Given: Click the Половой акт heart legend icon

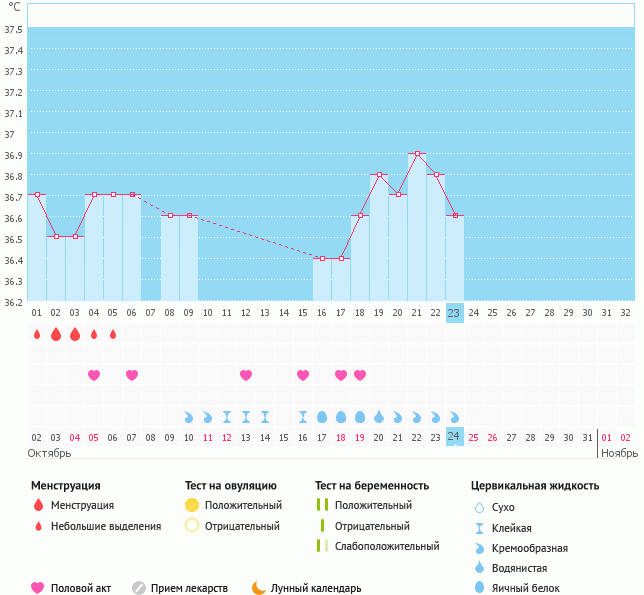Looking at the screenshot, I should tap(38, 588).
